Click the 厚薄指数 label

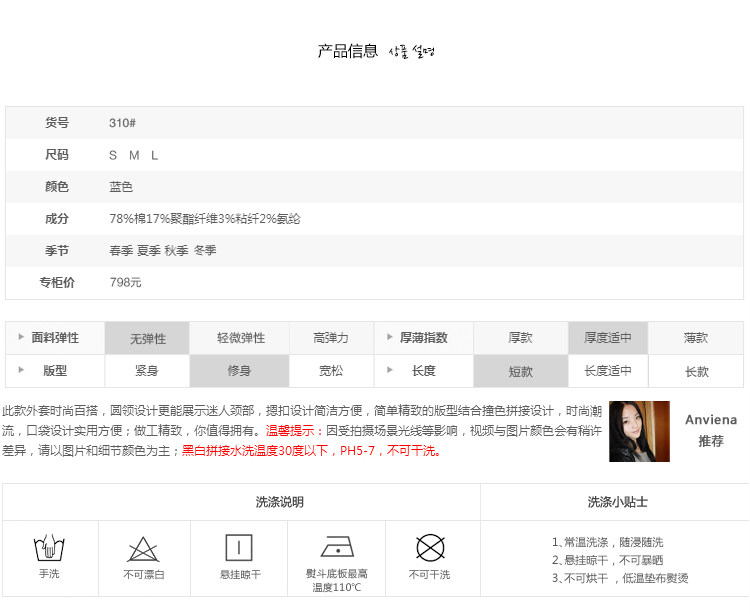(x=424, y=338)
